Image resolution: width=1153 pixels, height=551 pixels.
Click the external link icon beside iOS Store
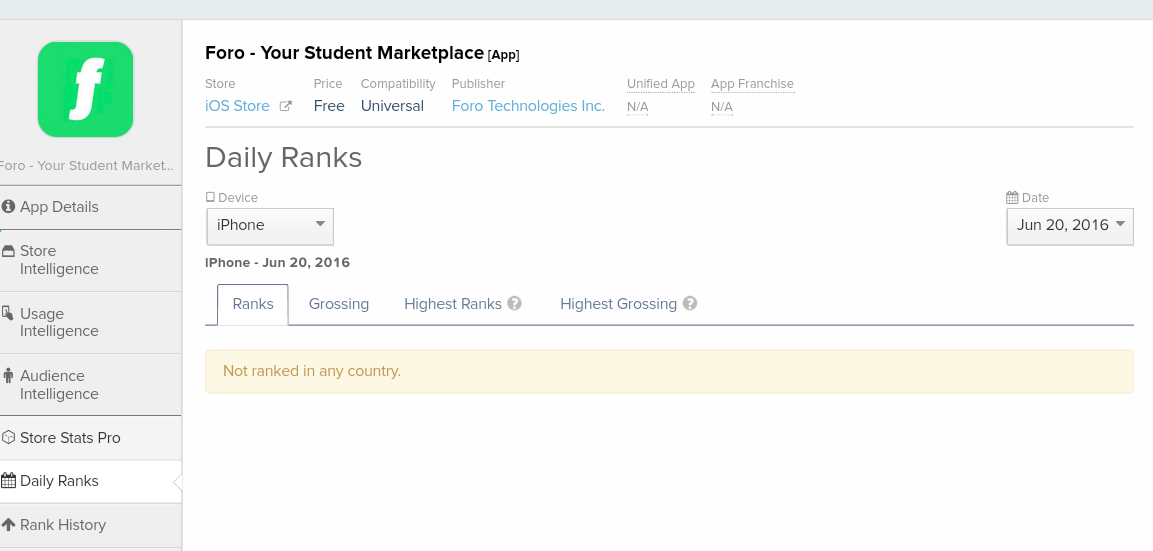[x=285, y=106]
